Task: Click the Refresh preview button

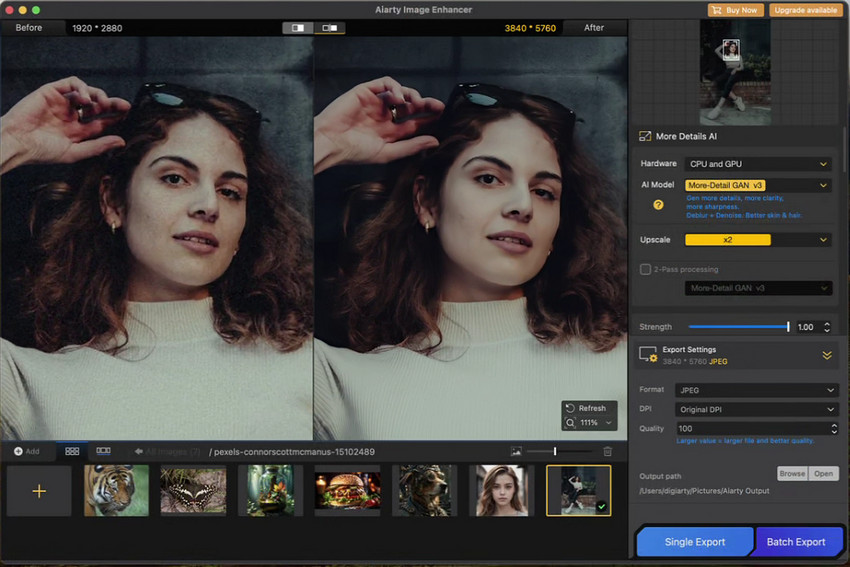Action: [x=586, y=408]
